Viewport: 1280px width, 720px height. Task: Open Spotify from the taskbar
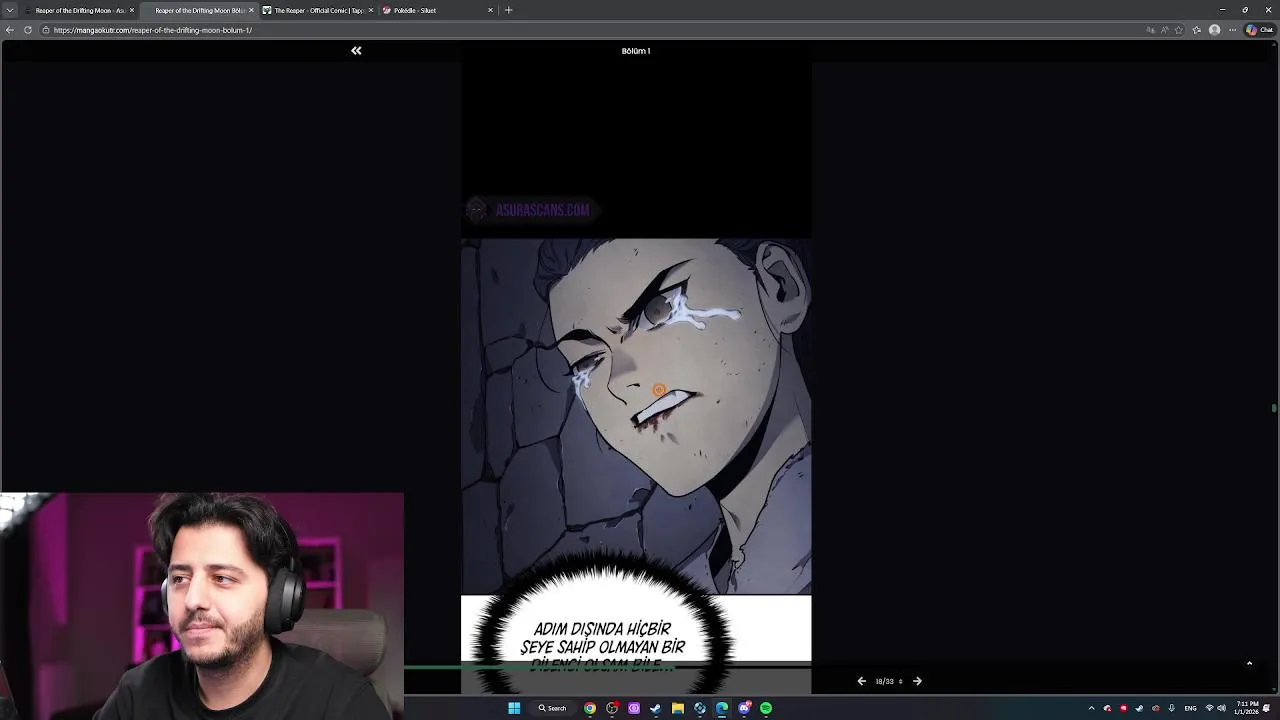(766, 708)
